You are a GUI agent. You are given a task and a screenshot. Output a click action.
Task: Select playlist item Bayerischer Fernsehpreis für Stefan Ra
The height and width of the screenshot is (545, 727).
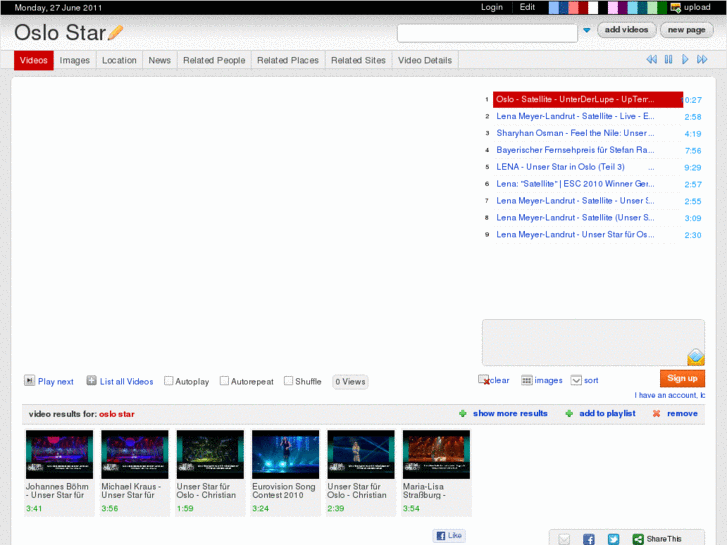click(x=575, y=150)
